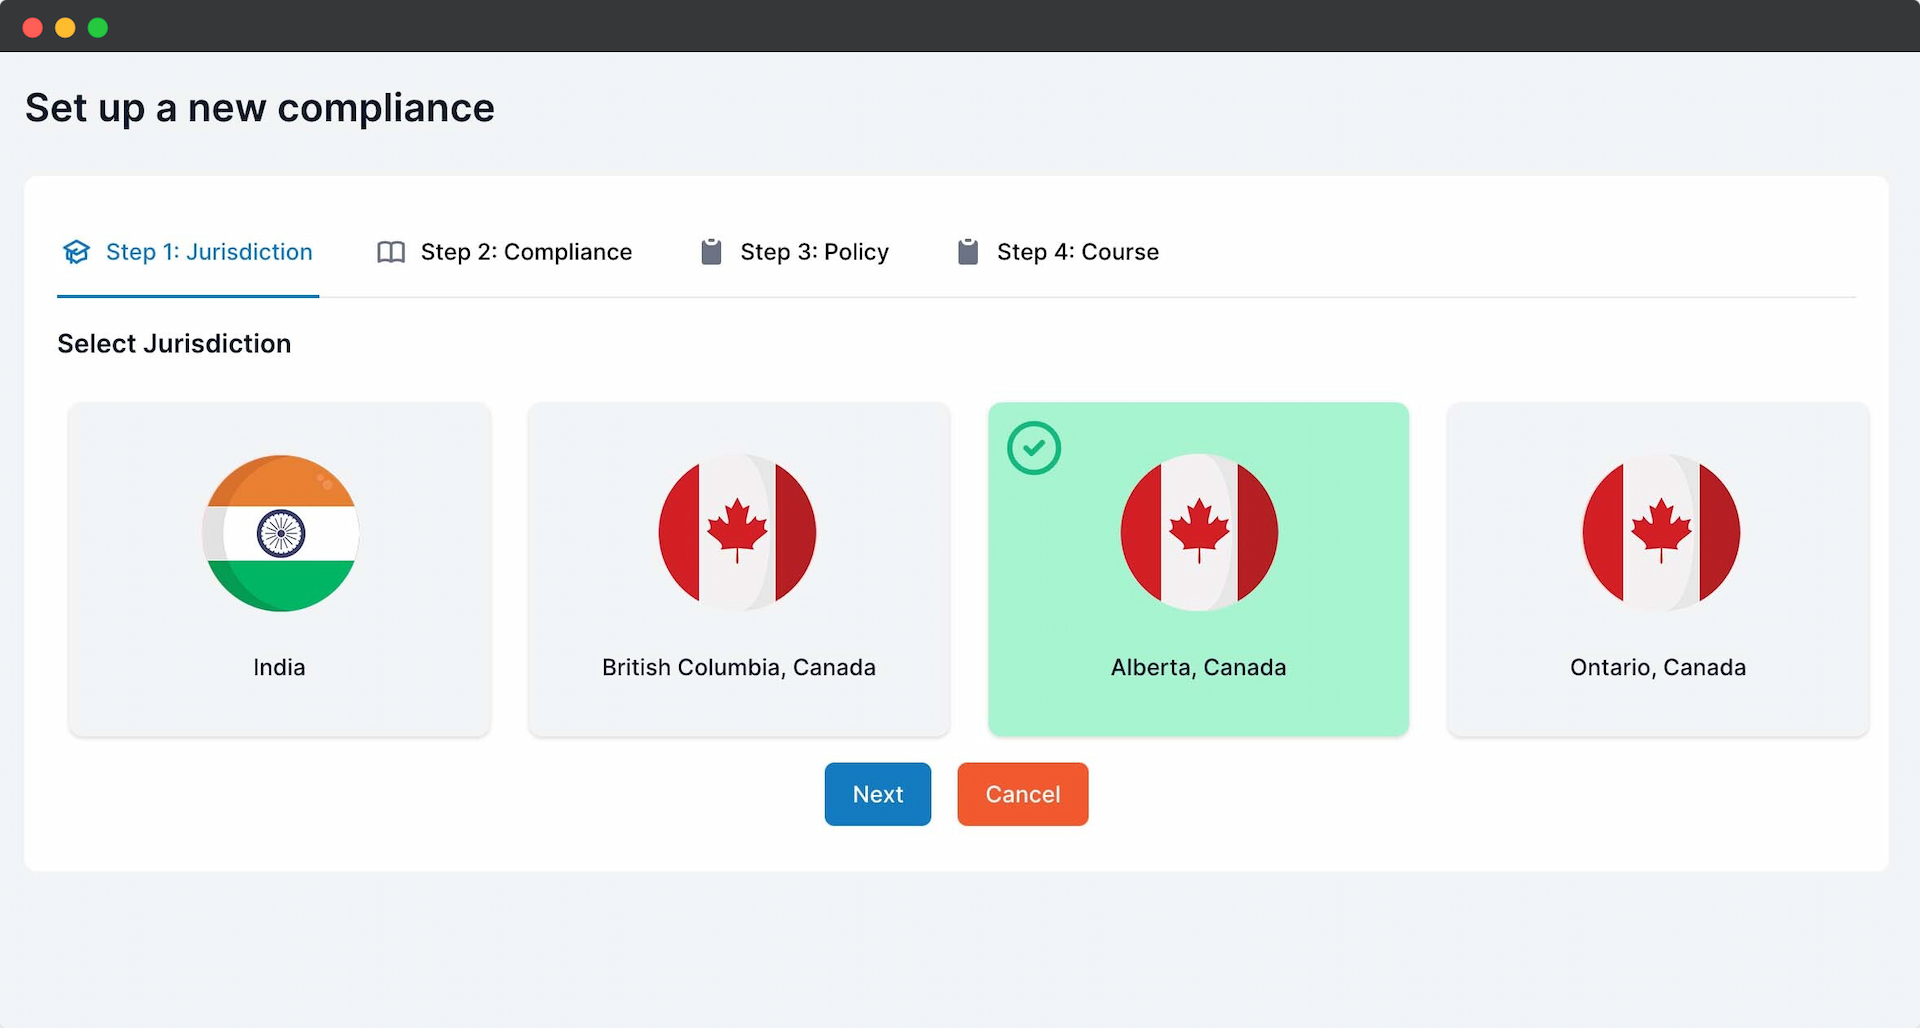Choose British Columbia, Canada jurisdiction label

tap(738, 667)
